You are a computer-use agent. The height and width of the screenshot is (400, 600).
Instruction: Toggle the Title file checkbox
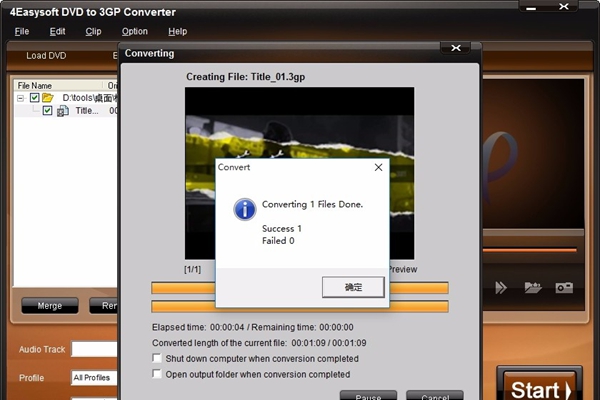click(x=47, y=111)
